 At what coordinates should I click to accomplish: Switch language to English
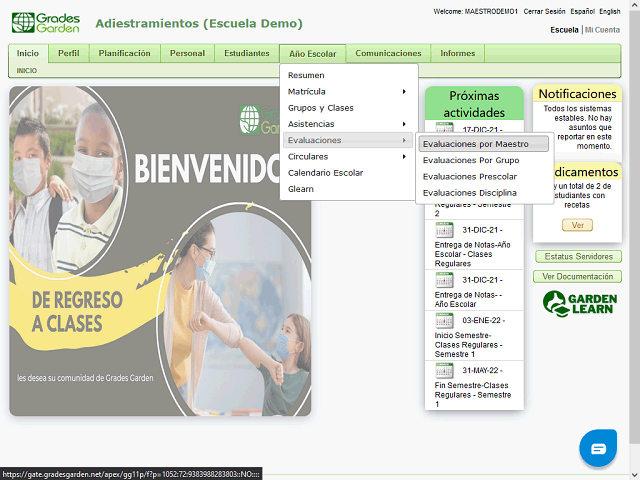[610, 11]
